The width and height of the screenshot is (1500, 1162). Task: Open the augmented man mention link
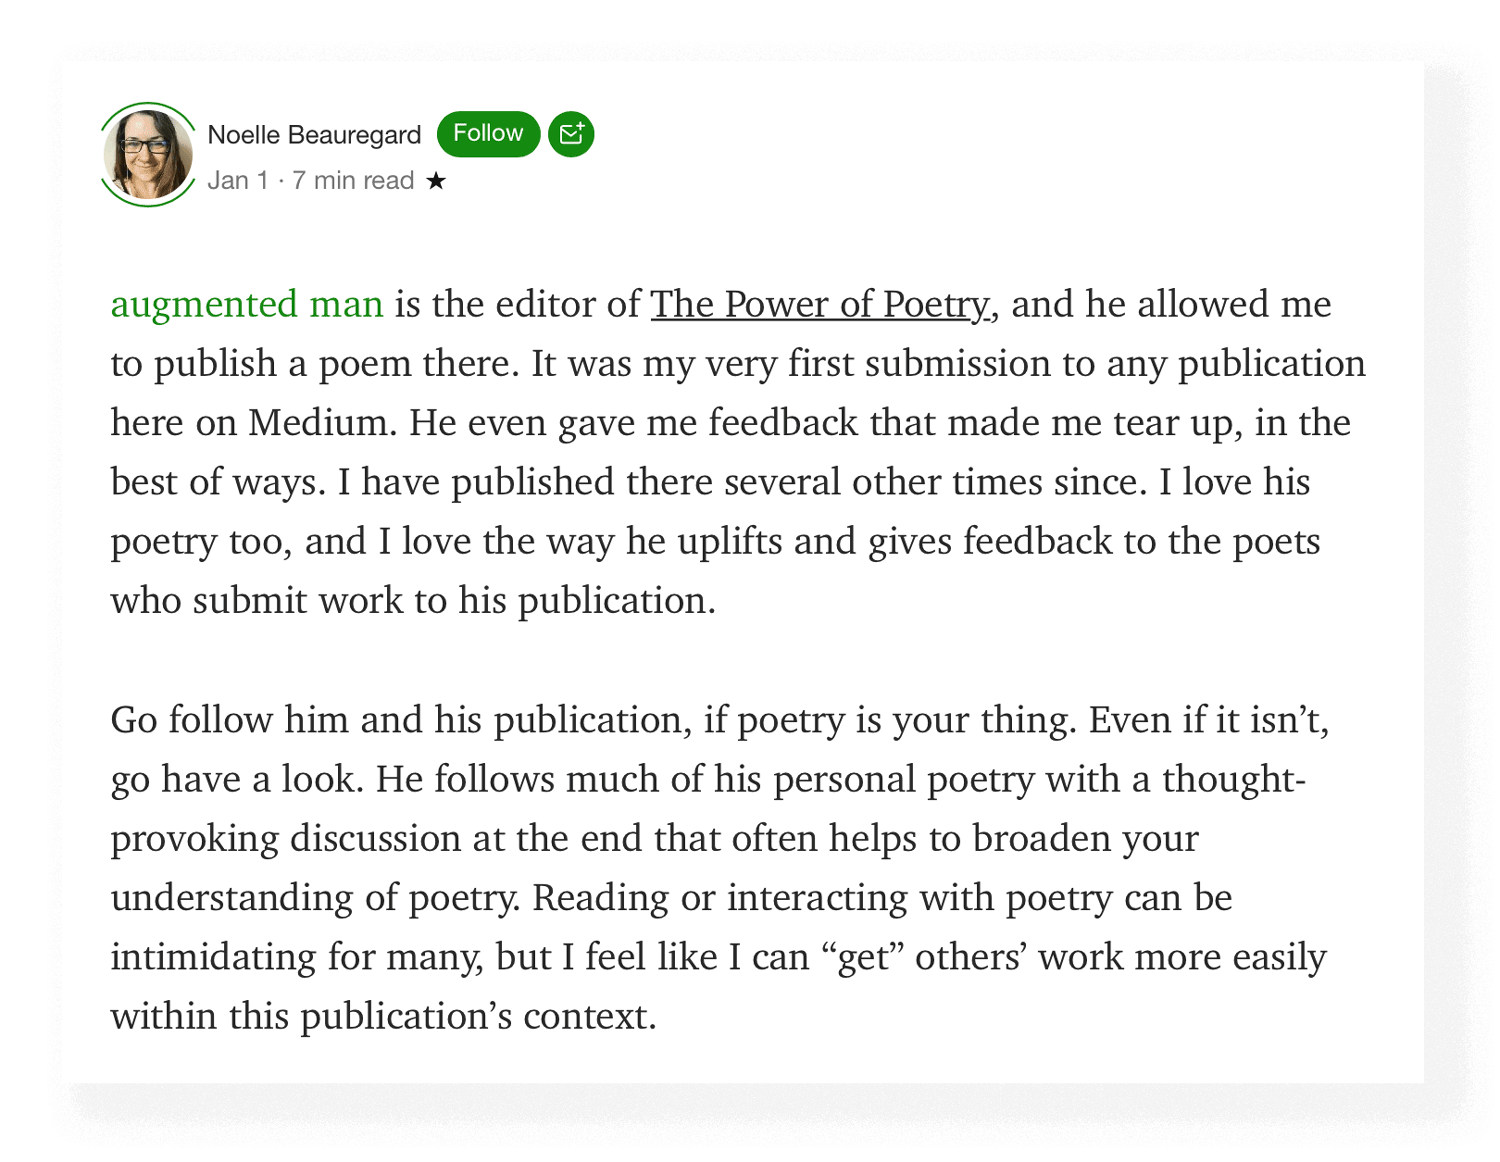(x=247, y=304)
